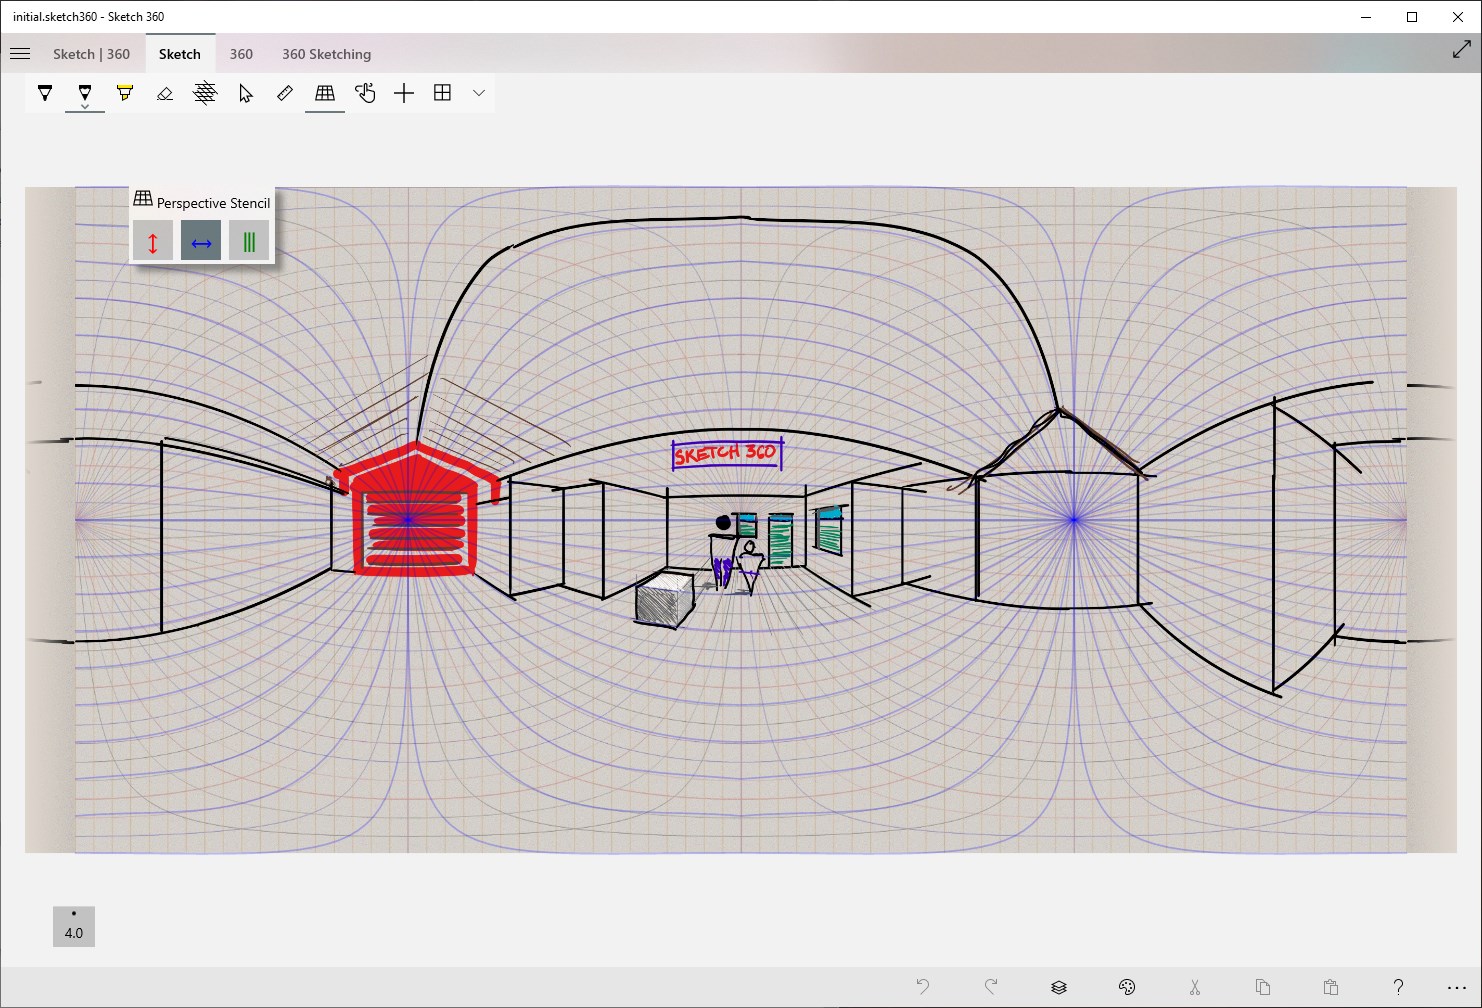Select the ruler tool
Viewport: 1482px width, 1008px height.
[285, 92]
